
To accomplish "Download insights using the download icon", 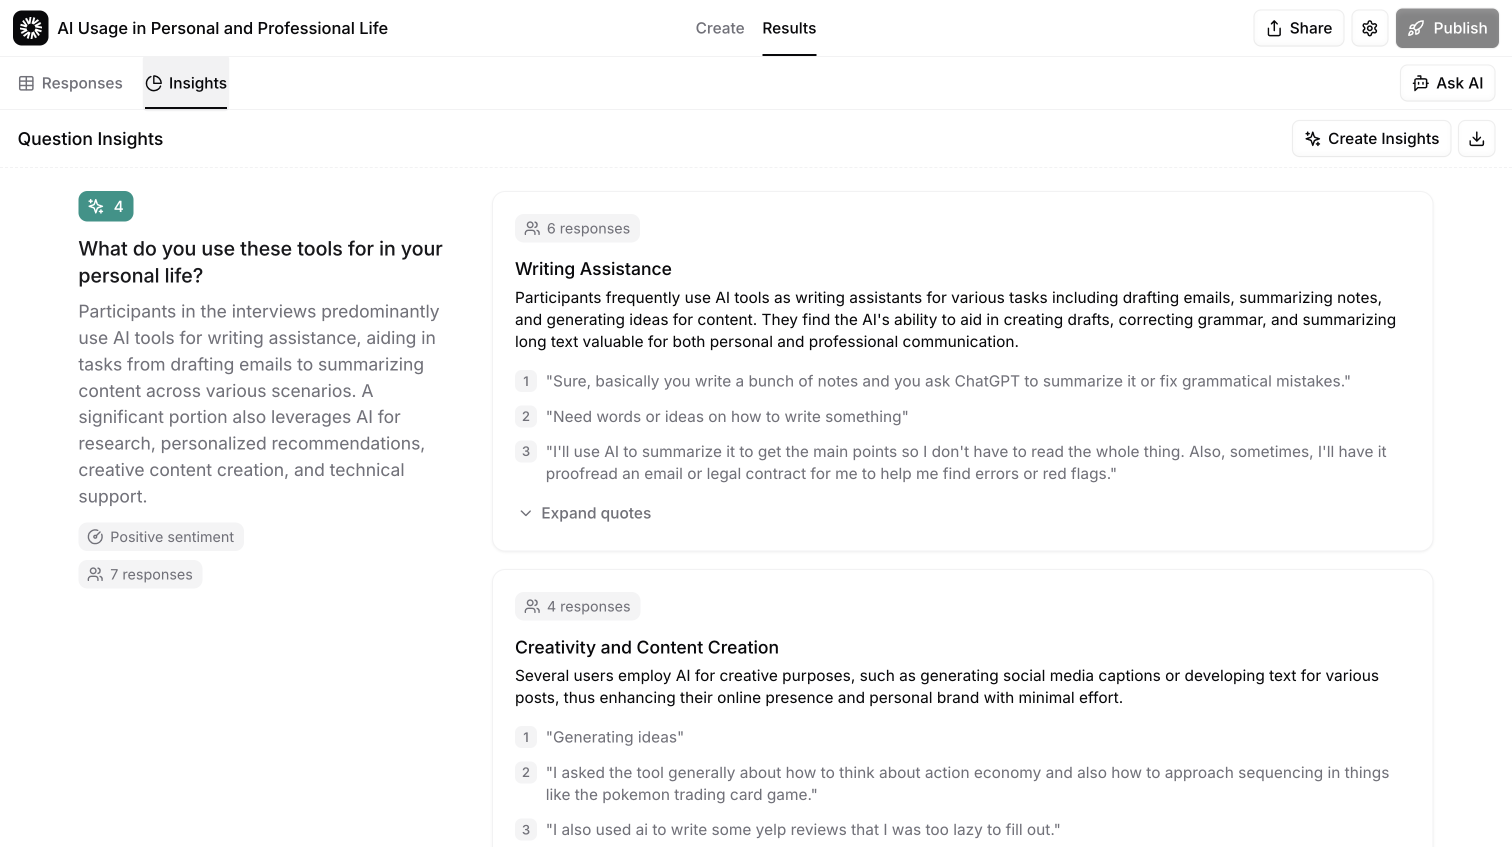I will 1476,139.
